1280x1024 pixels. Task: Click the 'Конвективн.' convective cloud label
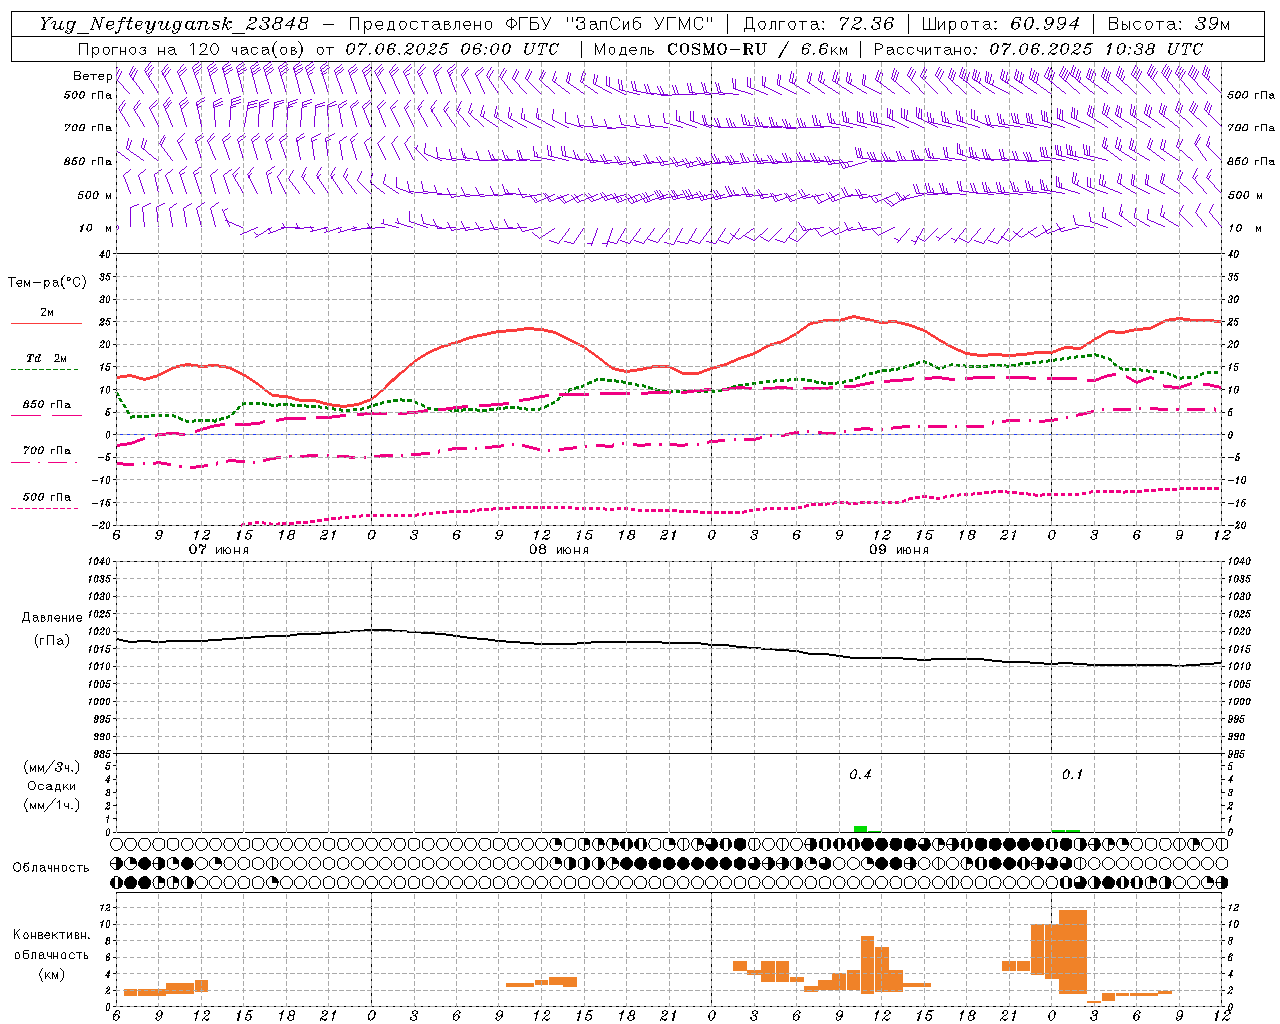tap(51, 935)
